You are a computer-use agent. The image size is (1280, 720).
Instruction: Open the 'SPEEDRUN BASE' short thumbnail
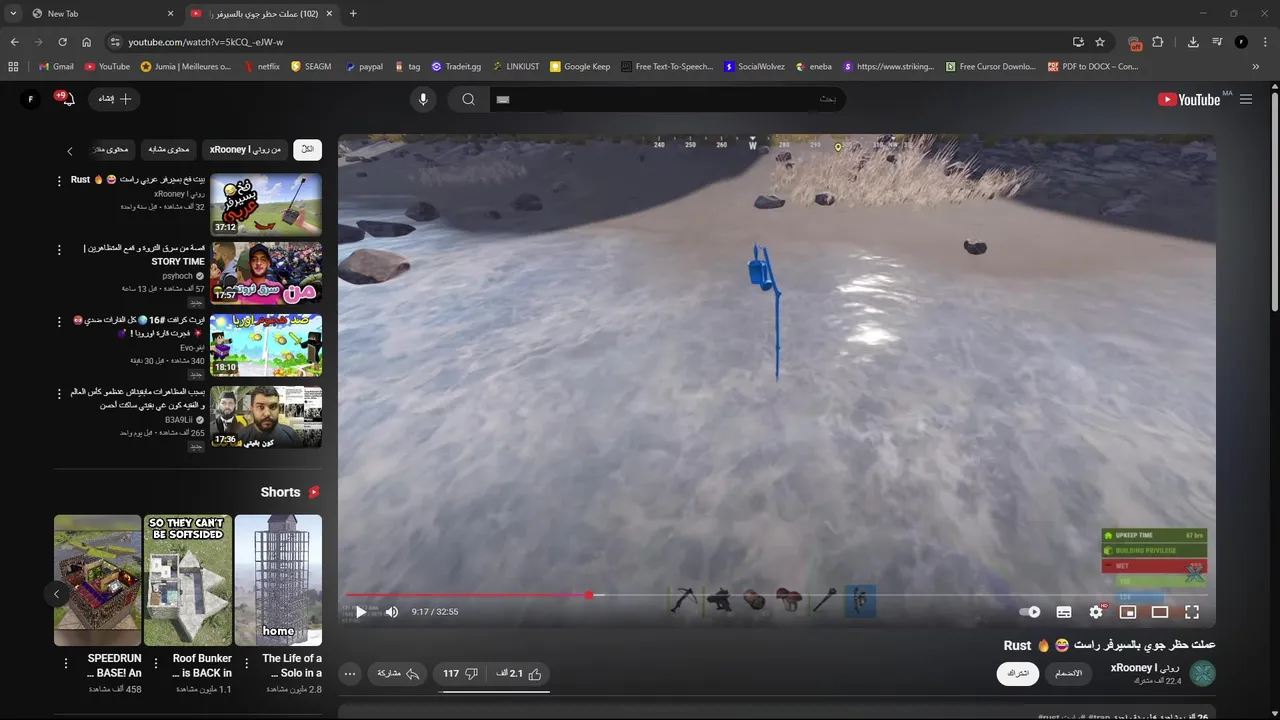point(98,580)
